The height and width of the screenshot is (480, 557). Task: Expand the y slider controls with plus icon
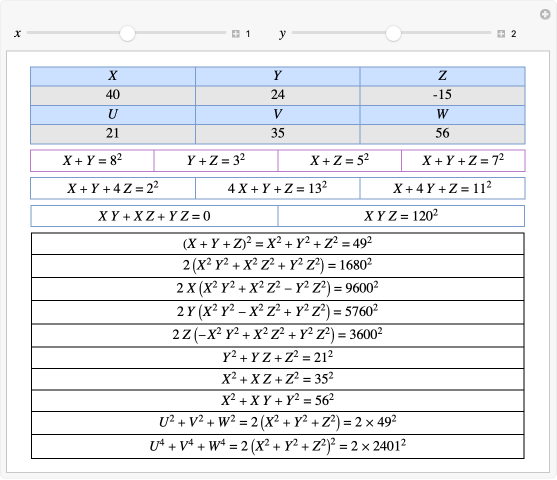click(x=501, y=34)
